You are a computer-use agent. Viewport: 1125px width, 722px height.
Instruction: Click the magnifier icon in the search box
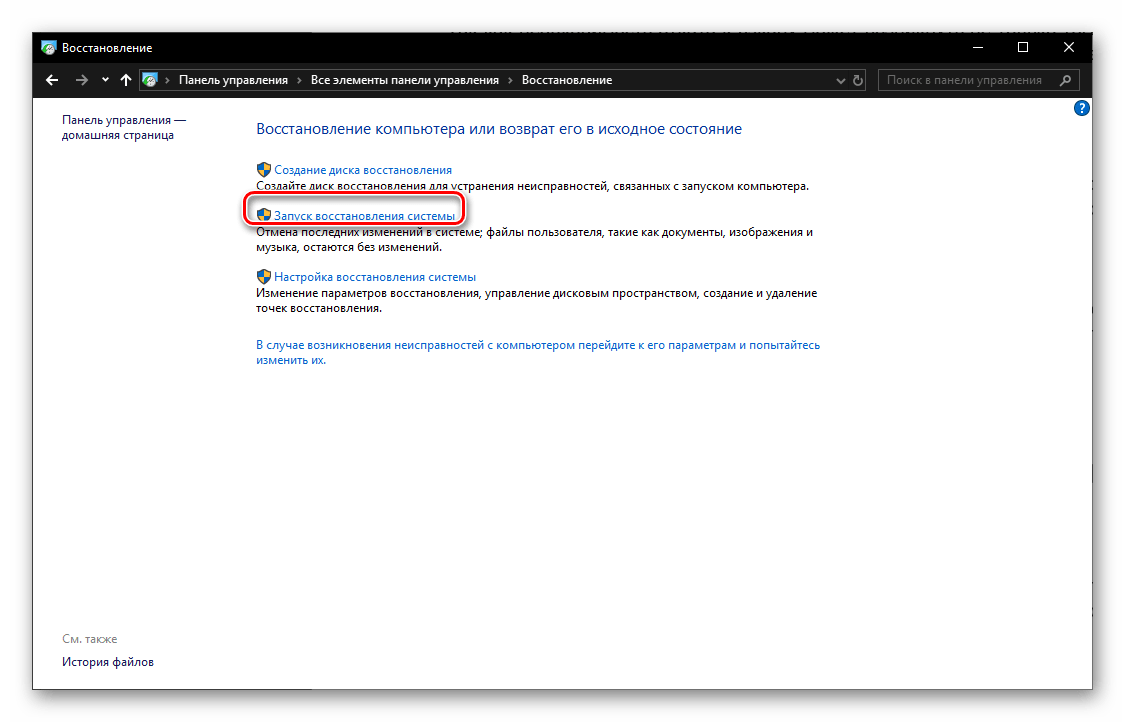tap(1066, 80)
